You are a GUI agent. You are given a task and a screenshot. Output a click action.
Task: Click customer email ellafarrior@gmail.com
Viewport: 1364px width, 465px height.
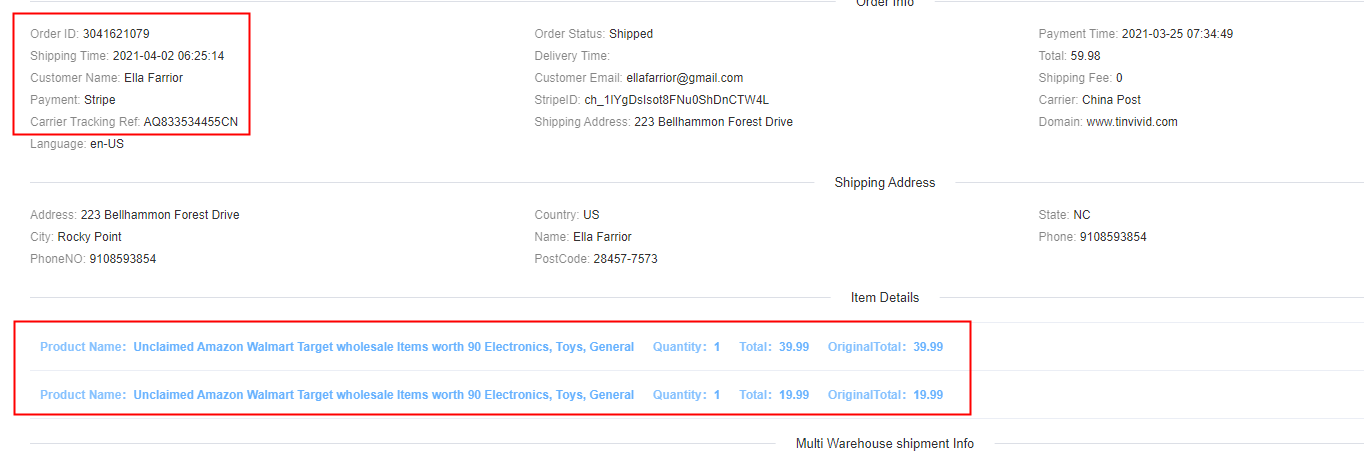684,78
